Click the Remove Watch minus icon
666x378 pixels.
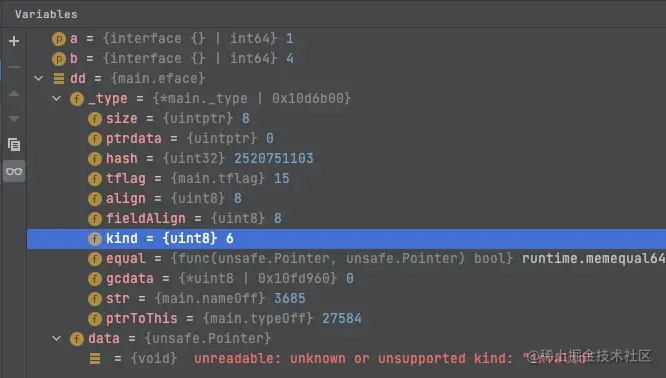pyautogui.click(x=14, y=67)
